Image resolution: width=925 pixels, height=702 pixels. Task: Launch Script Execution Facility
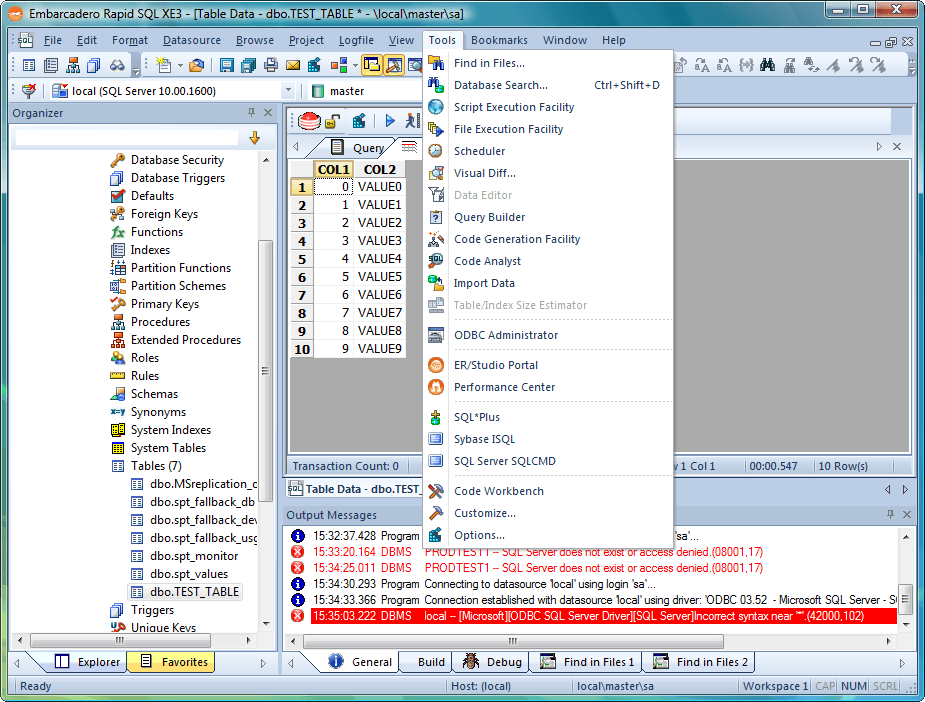548,107
